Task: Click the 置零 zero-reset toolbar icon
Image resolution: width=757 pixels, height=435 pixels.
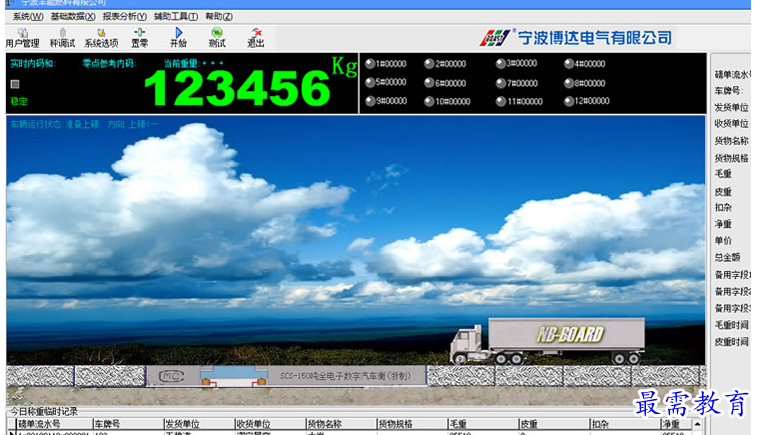Action: pyautogui.click(x=140, y=38)
